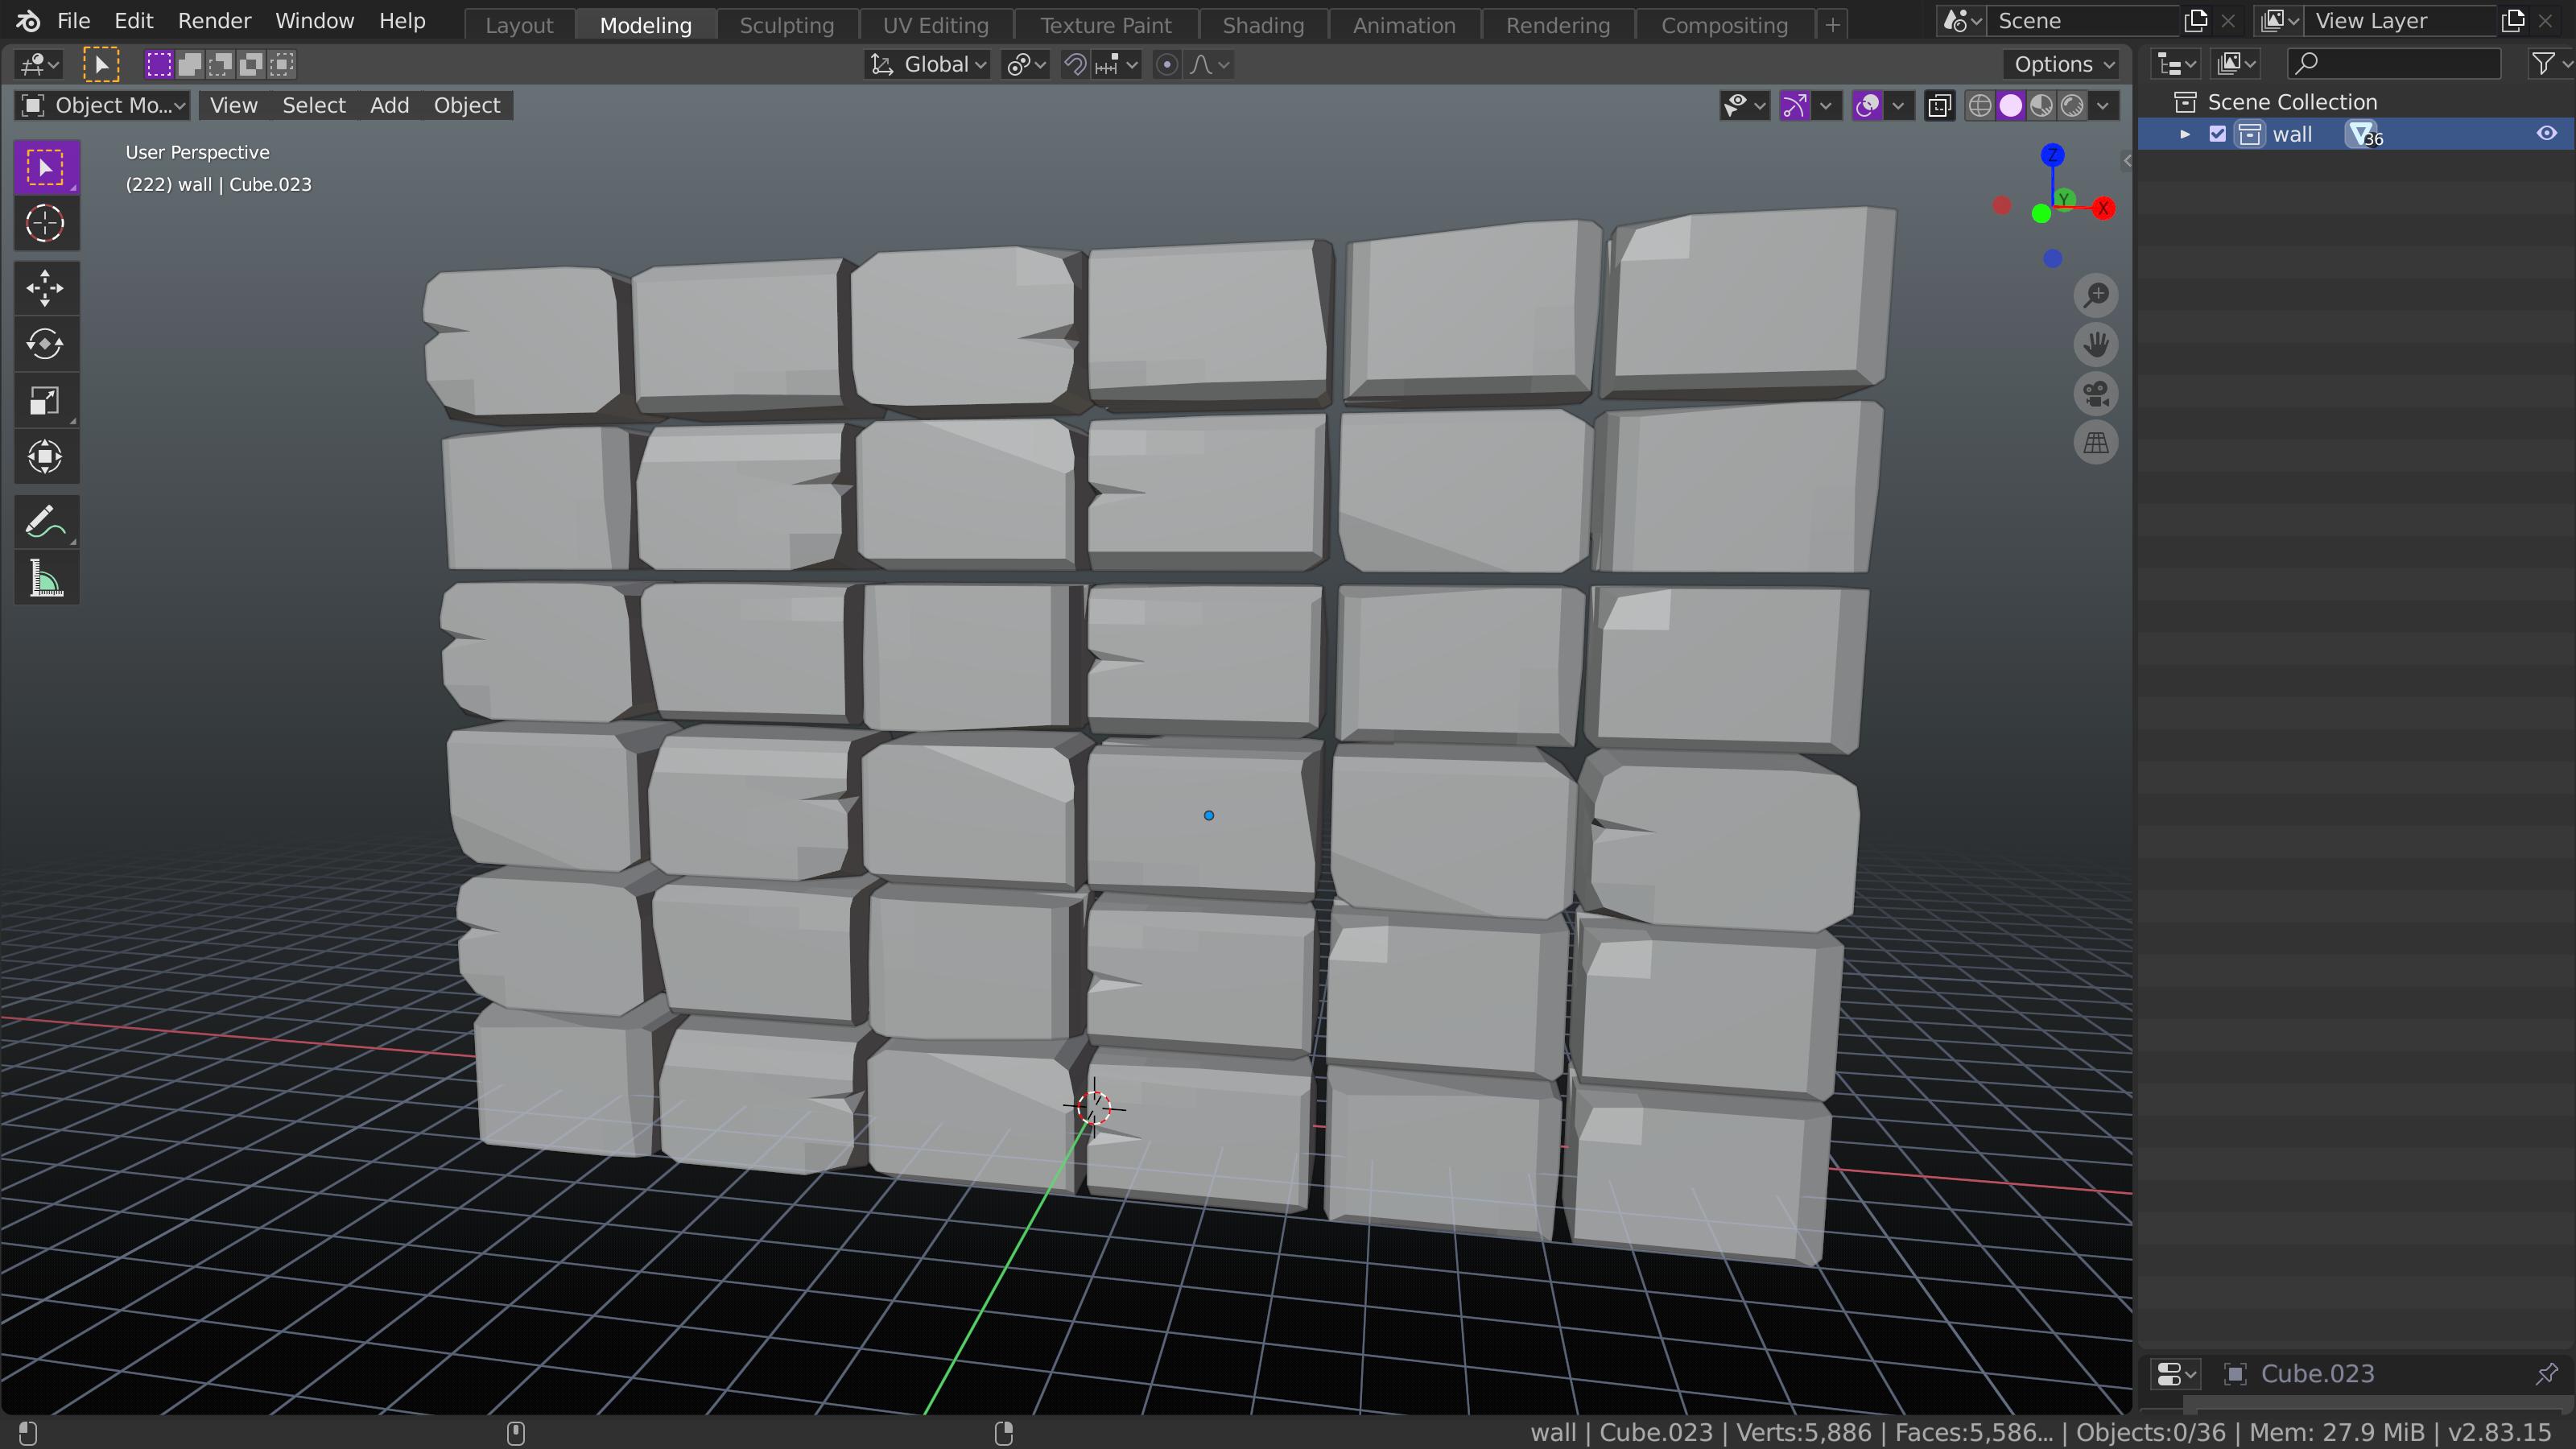
Task: Hide wall collection with eye icon
Action: [x=2546, y=134]
